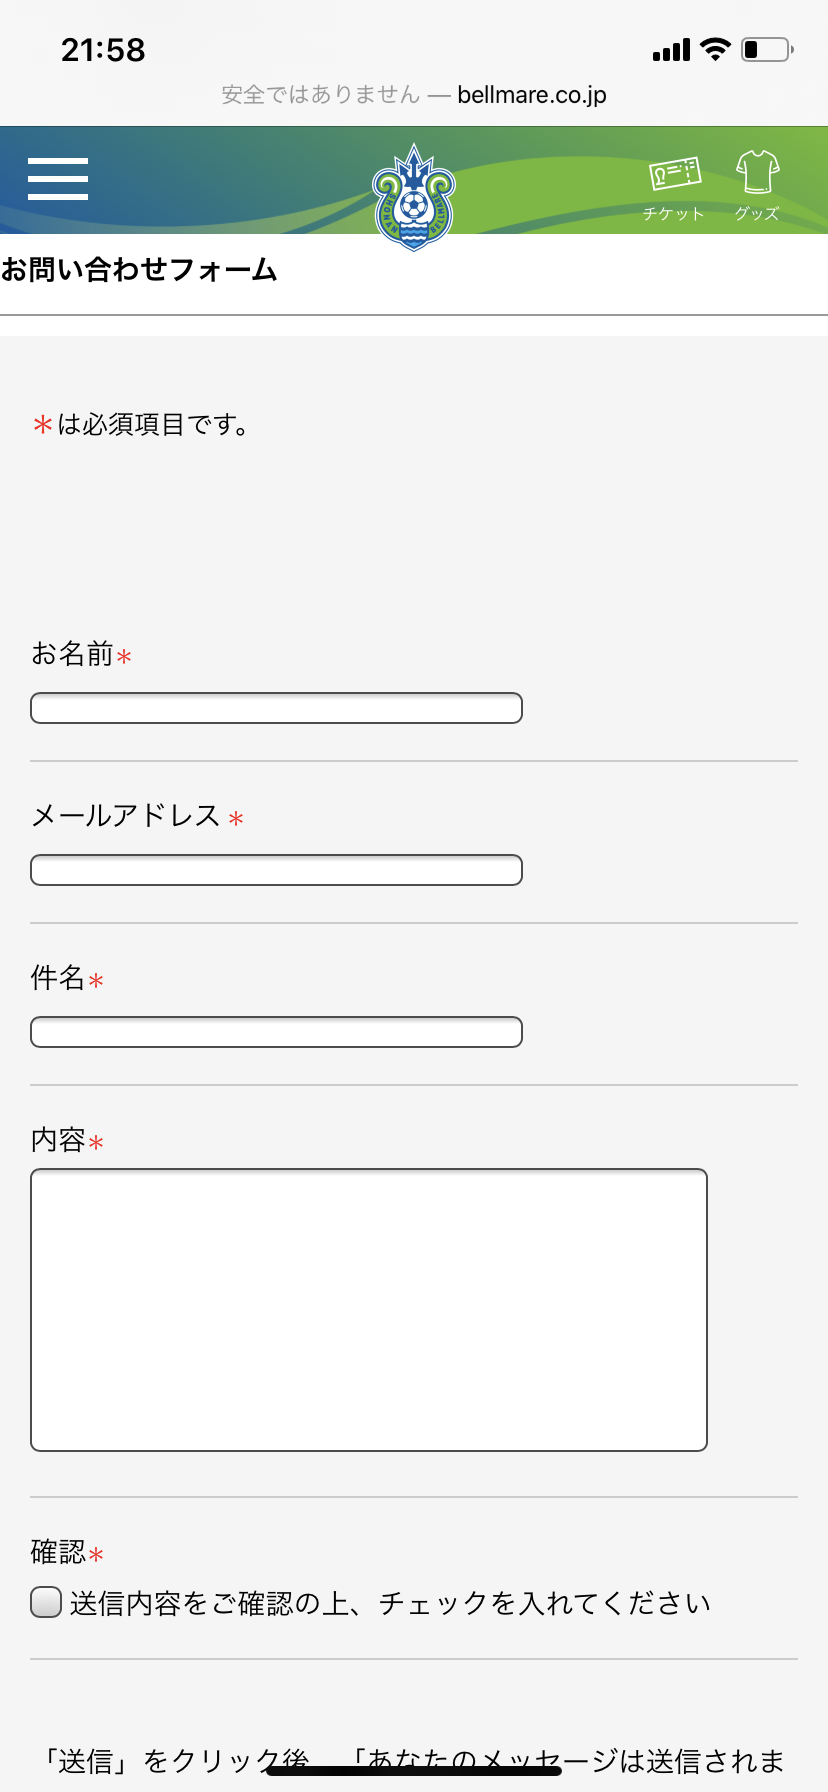The width and height of the screenshot is (828, 1792).
Task: Tap the お問い合わせフォーム page heading
Action: [139, 270]
